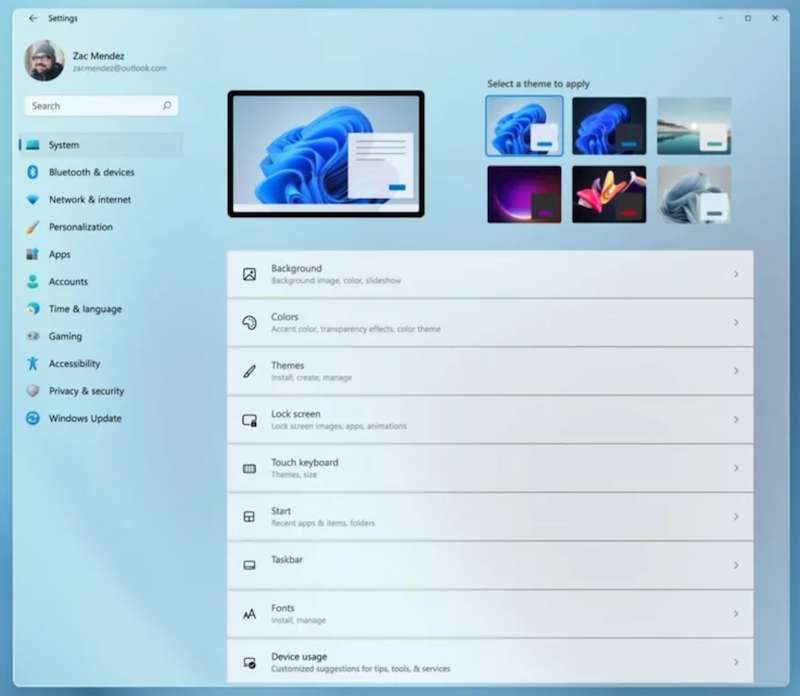Click the System monitor icon in sidebar
The width and height of the screenshot is (800, 696).
[x=33, y=145]
